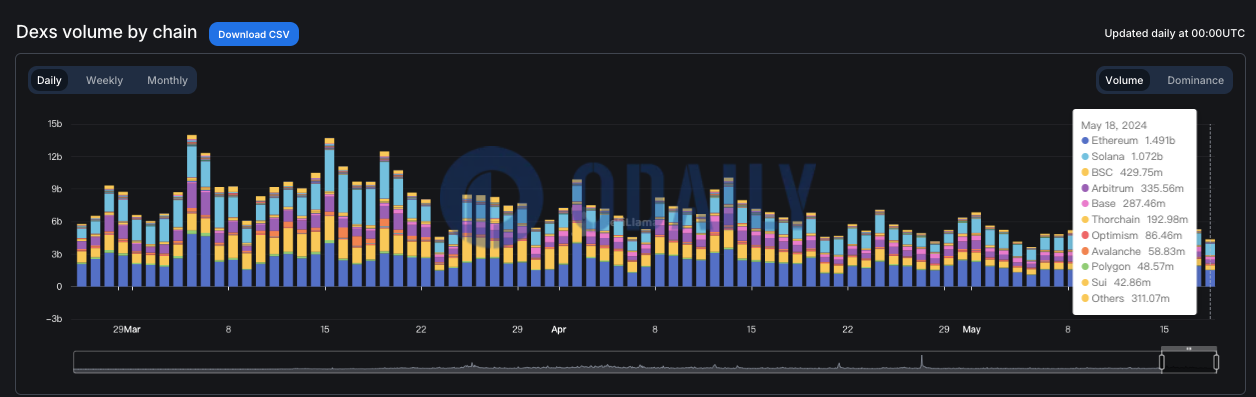Click the Solana legend dot in tooltip
Viewport: 1256px width, 397px height.
click(1085, 157)
